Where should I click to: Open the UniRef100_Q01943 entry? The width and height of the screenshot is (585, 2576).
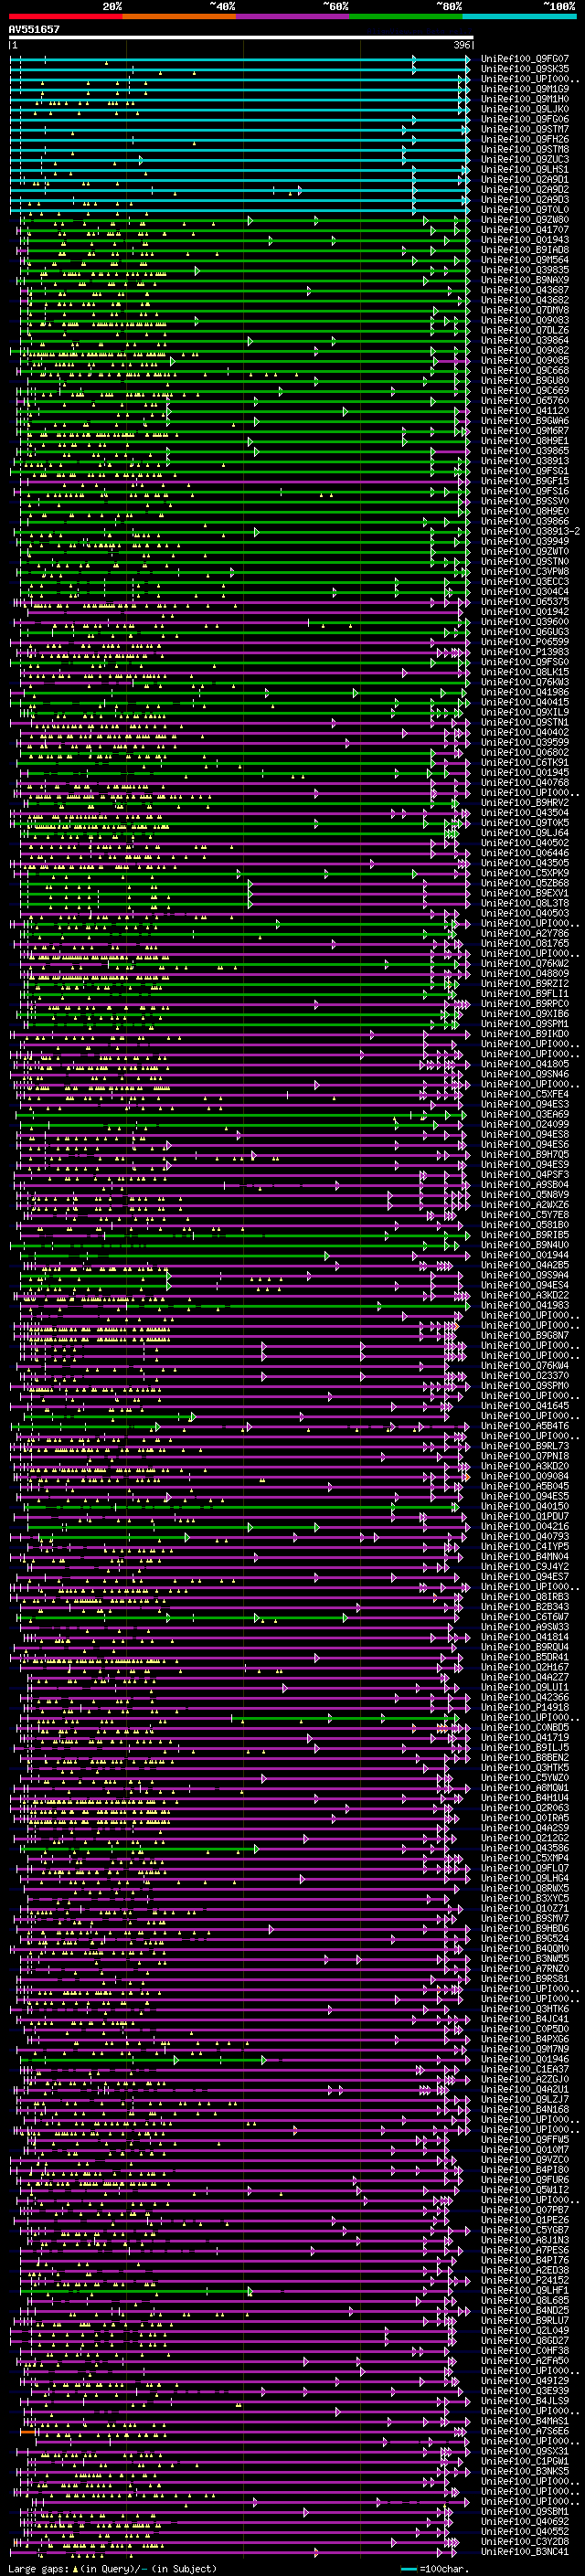pyautogui.click(x=524, y=240)
